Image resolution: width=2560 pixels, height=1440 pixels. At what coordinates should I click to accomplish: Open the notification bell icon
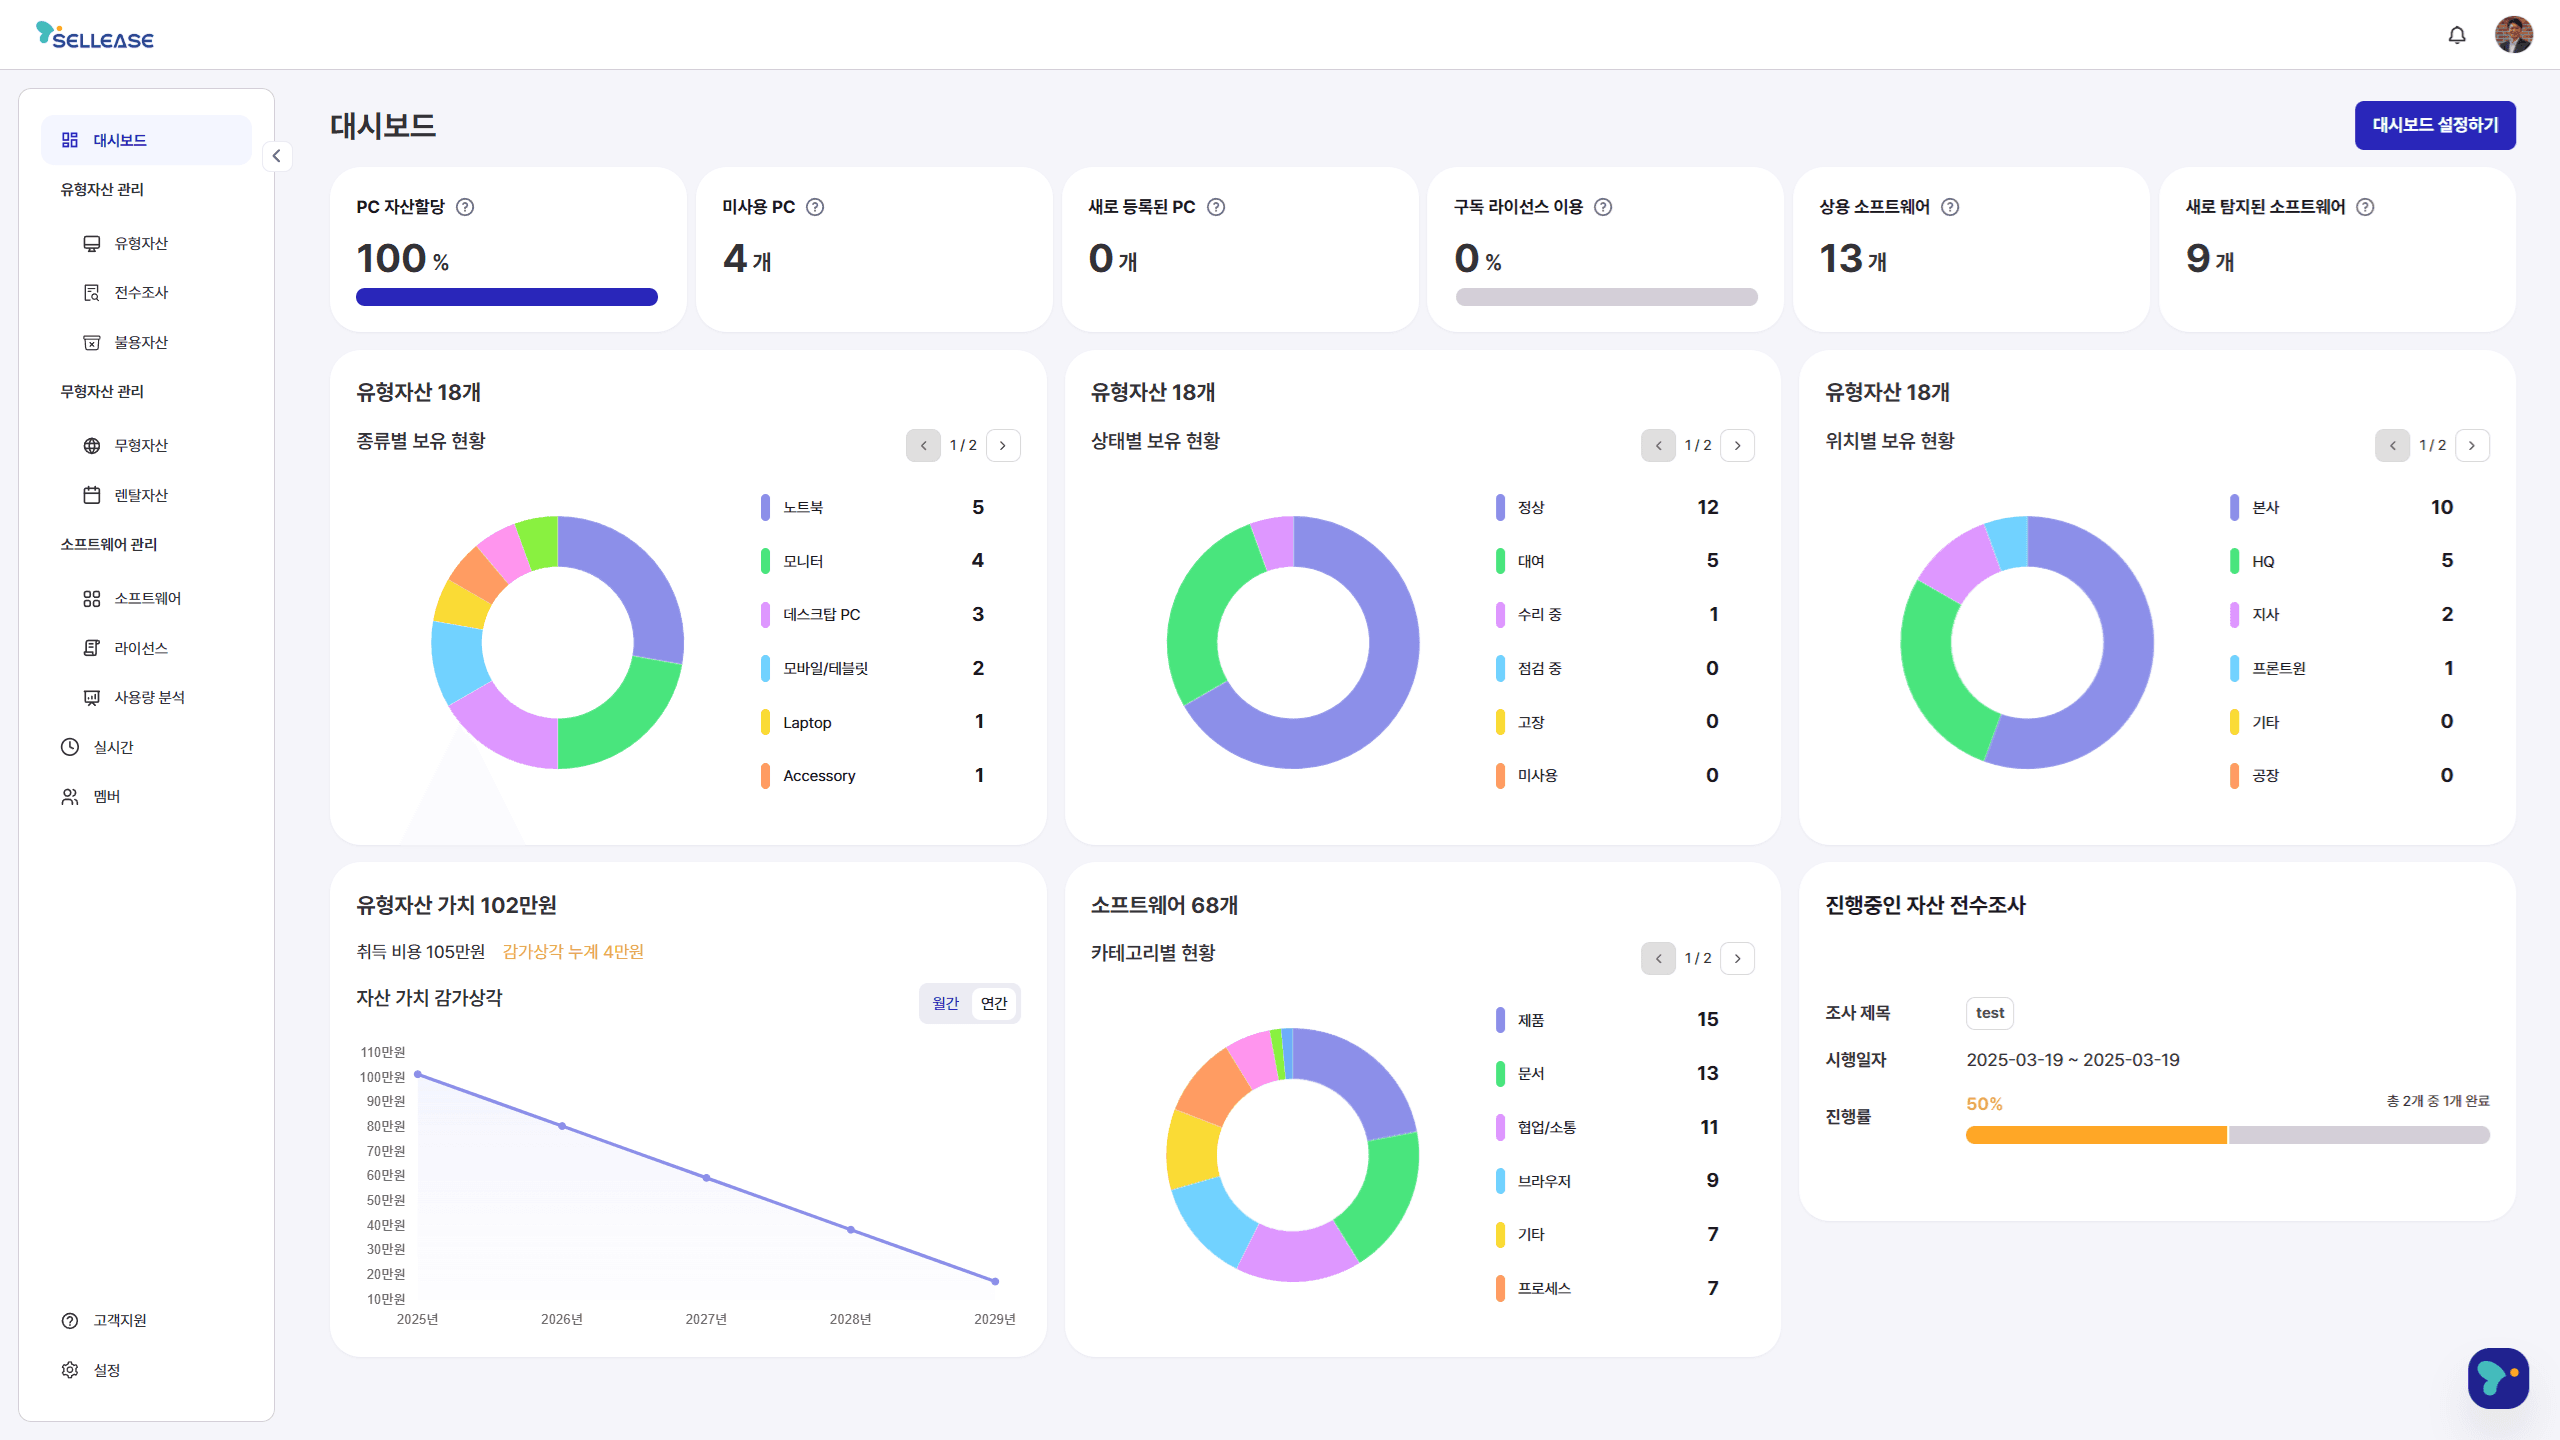click(2456, 36)
